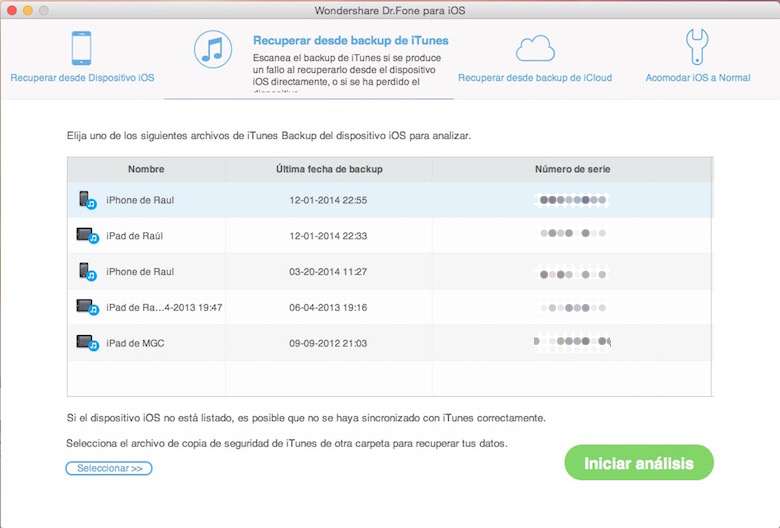Viewport: 780px width, 528px height.
Task: Click the iPad icon in the iPad de Raúl row
Action: pyautogui.click(x=88, y=236)
